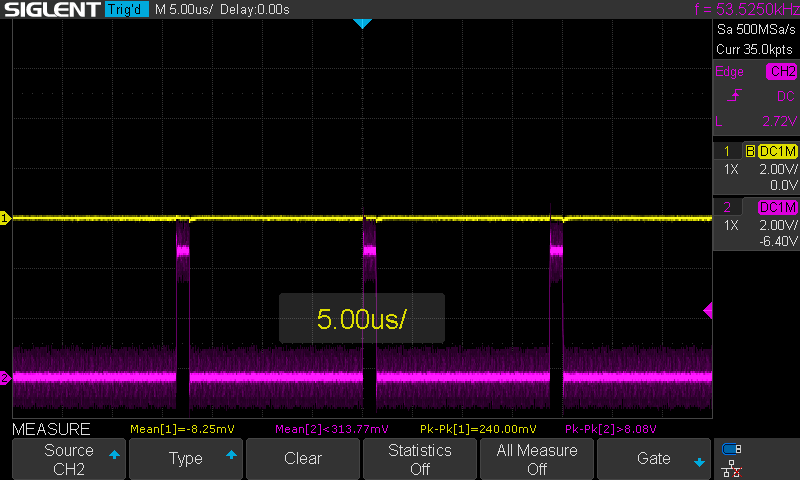The width and height of the screenshot is (800, 480).
Task: Click the Mean[2]<313.77mV measurement
Action: 332,429
